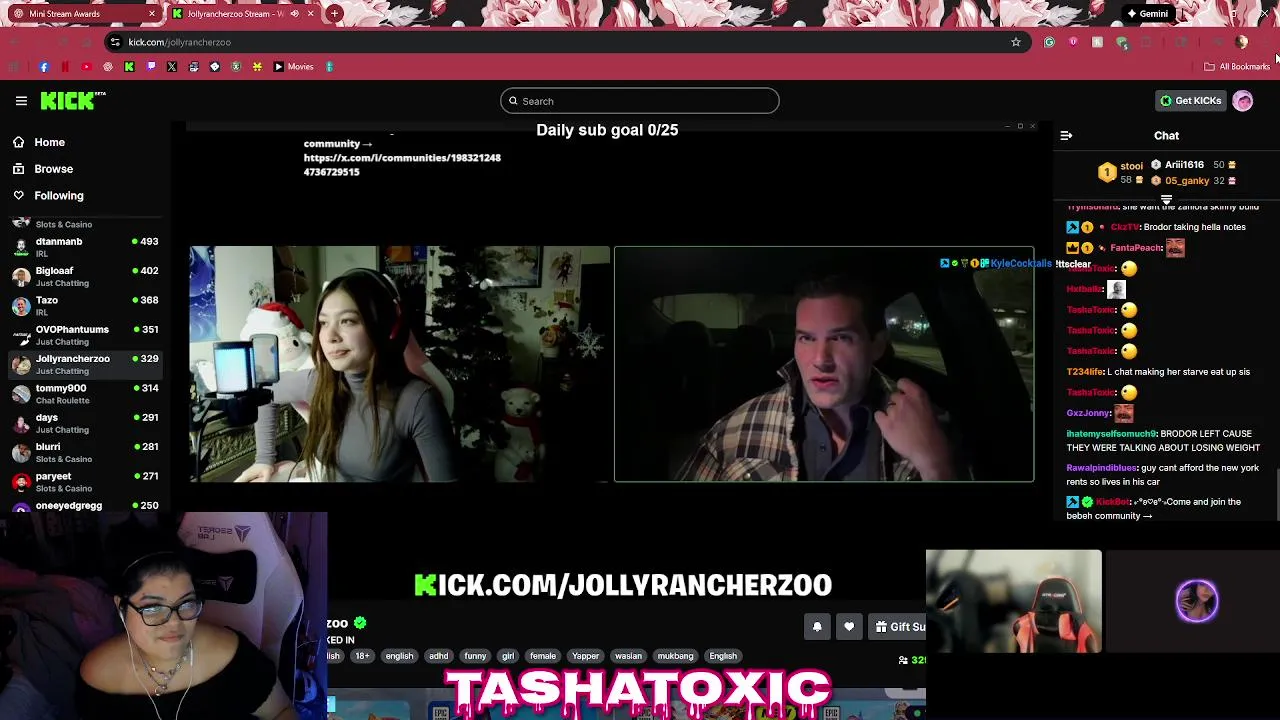Screen dimensions: 1280x720
Task: Open oneeyedgregg channel in Following list
Action: (85, 506)
